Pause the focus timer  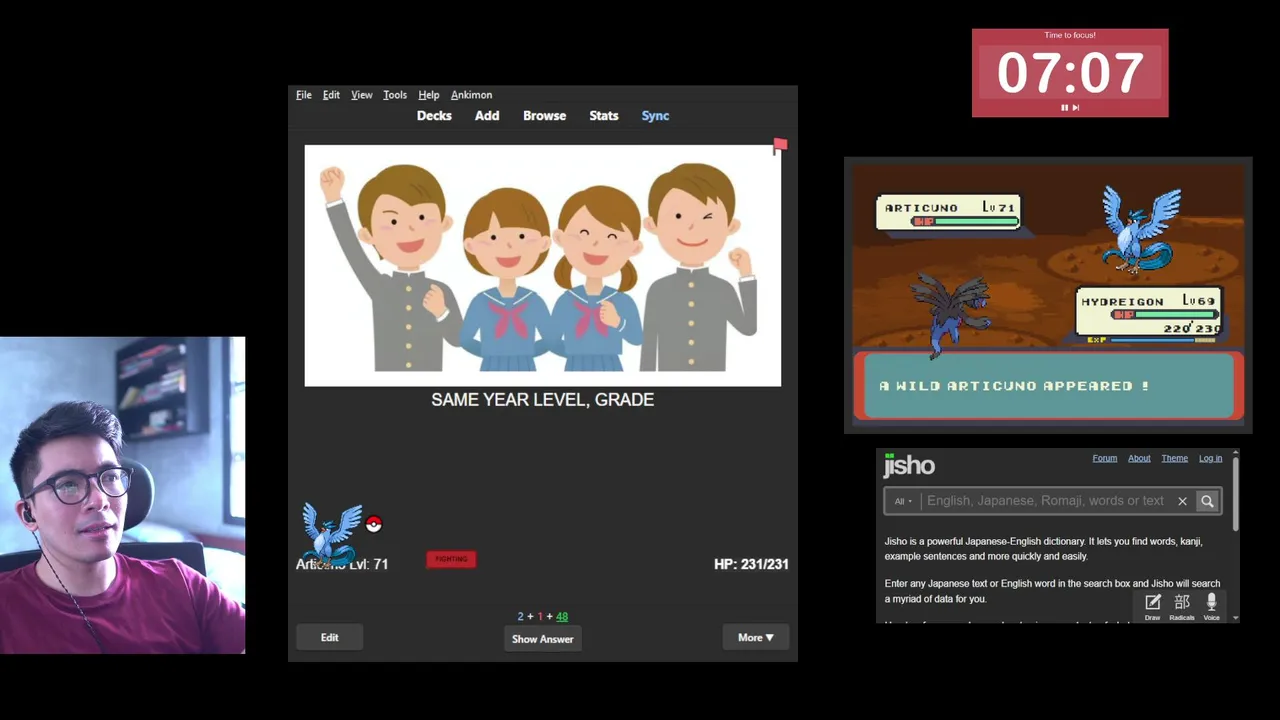(1065, 107)
